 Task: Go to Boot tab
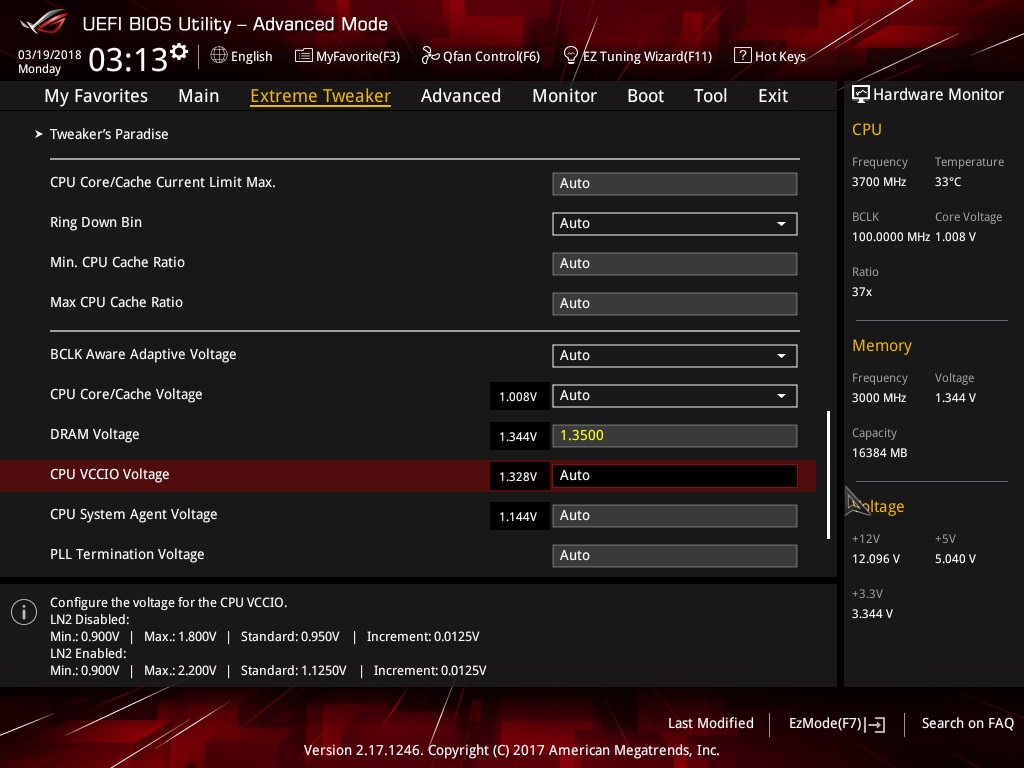[x=645, y=95]
